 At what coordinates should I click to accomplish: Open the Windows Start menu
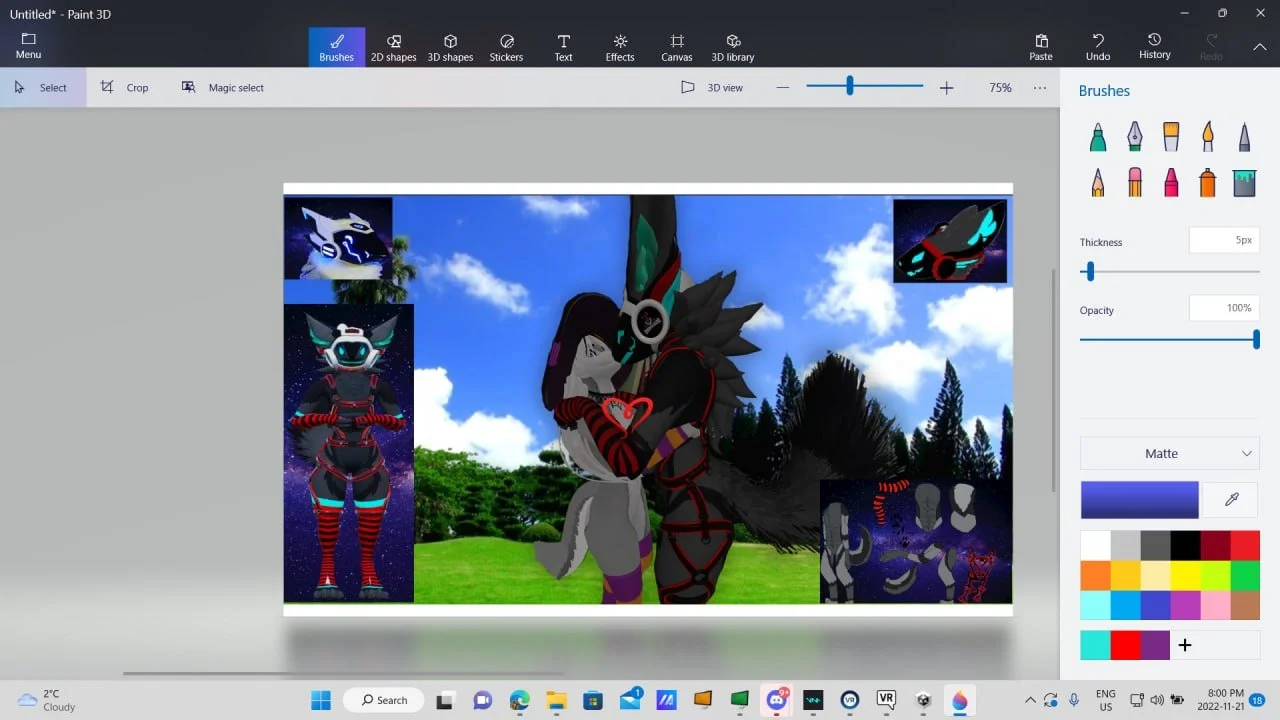(321, 700)
